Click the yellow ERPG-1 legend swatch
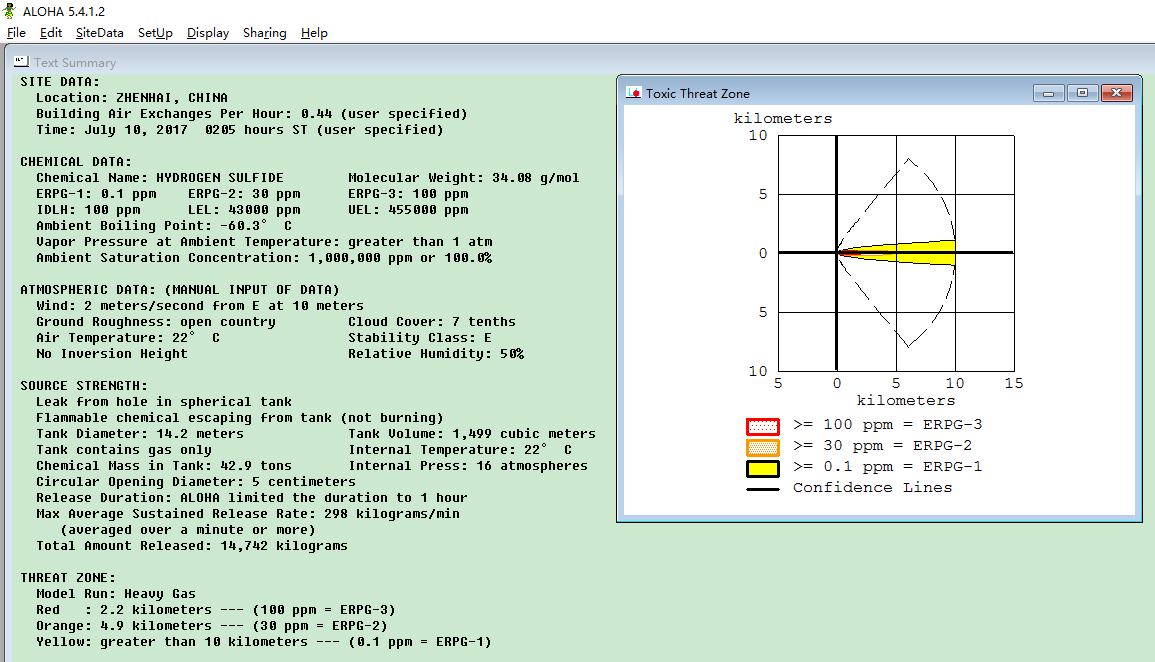The image size is (1155, 662). (x=762, y=468)
